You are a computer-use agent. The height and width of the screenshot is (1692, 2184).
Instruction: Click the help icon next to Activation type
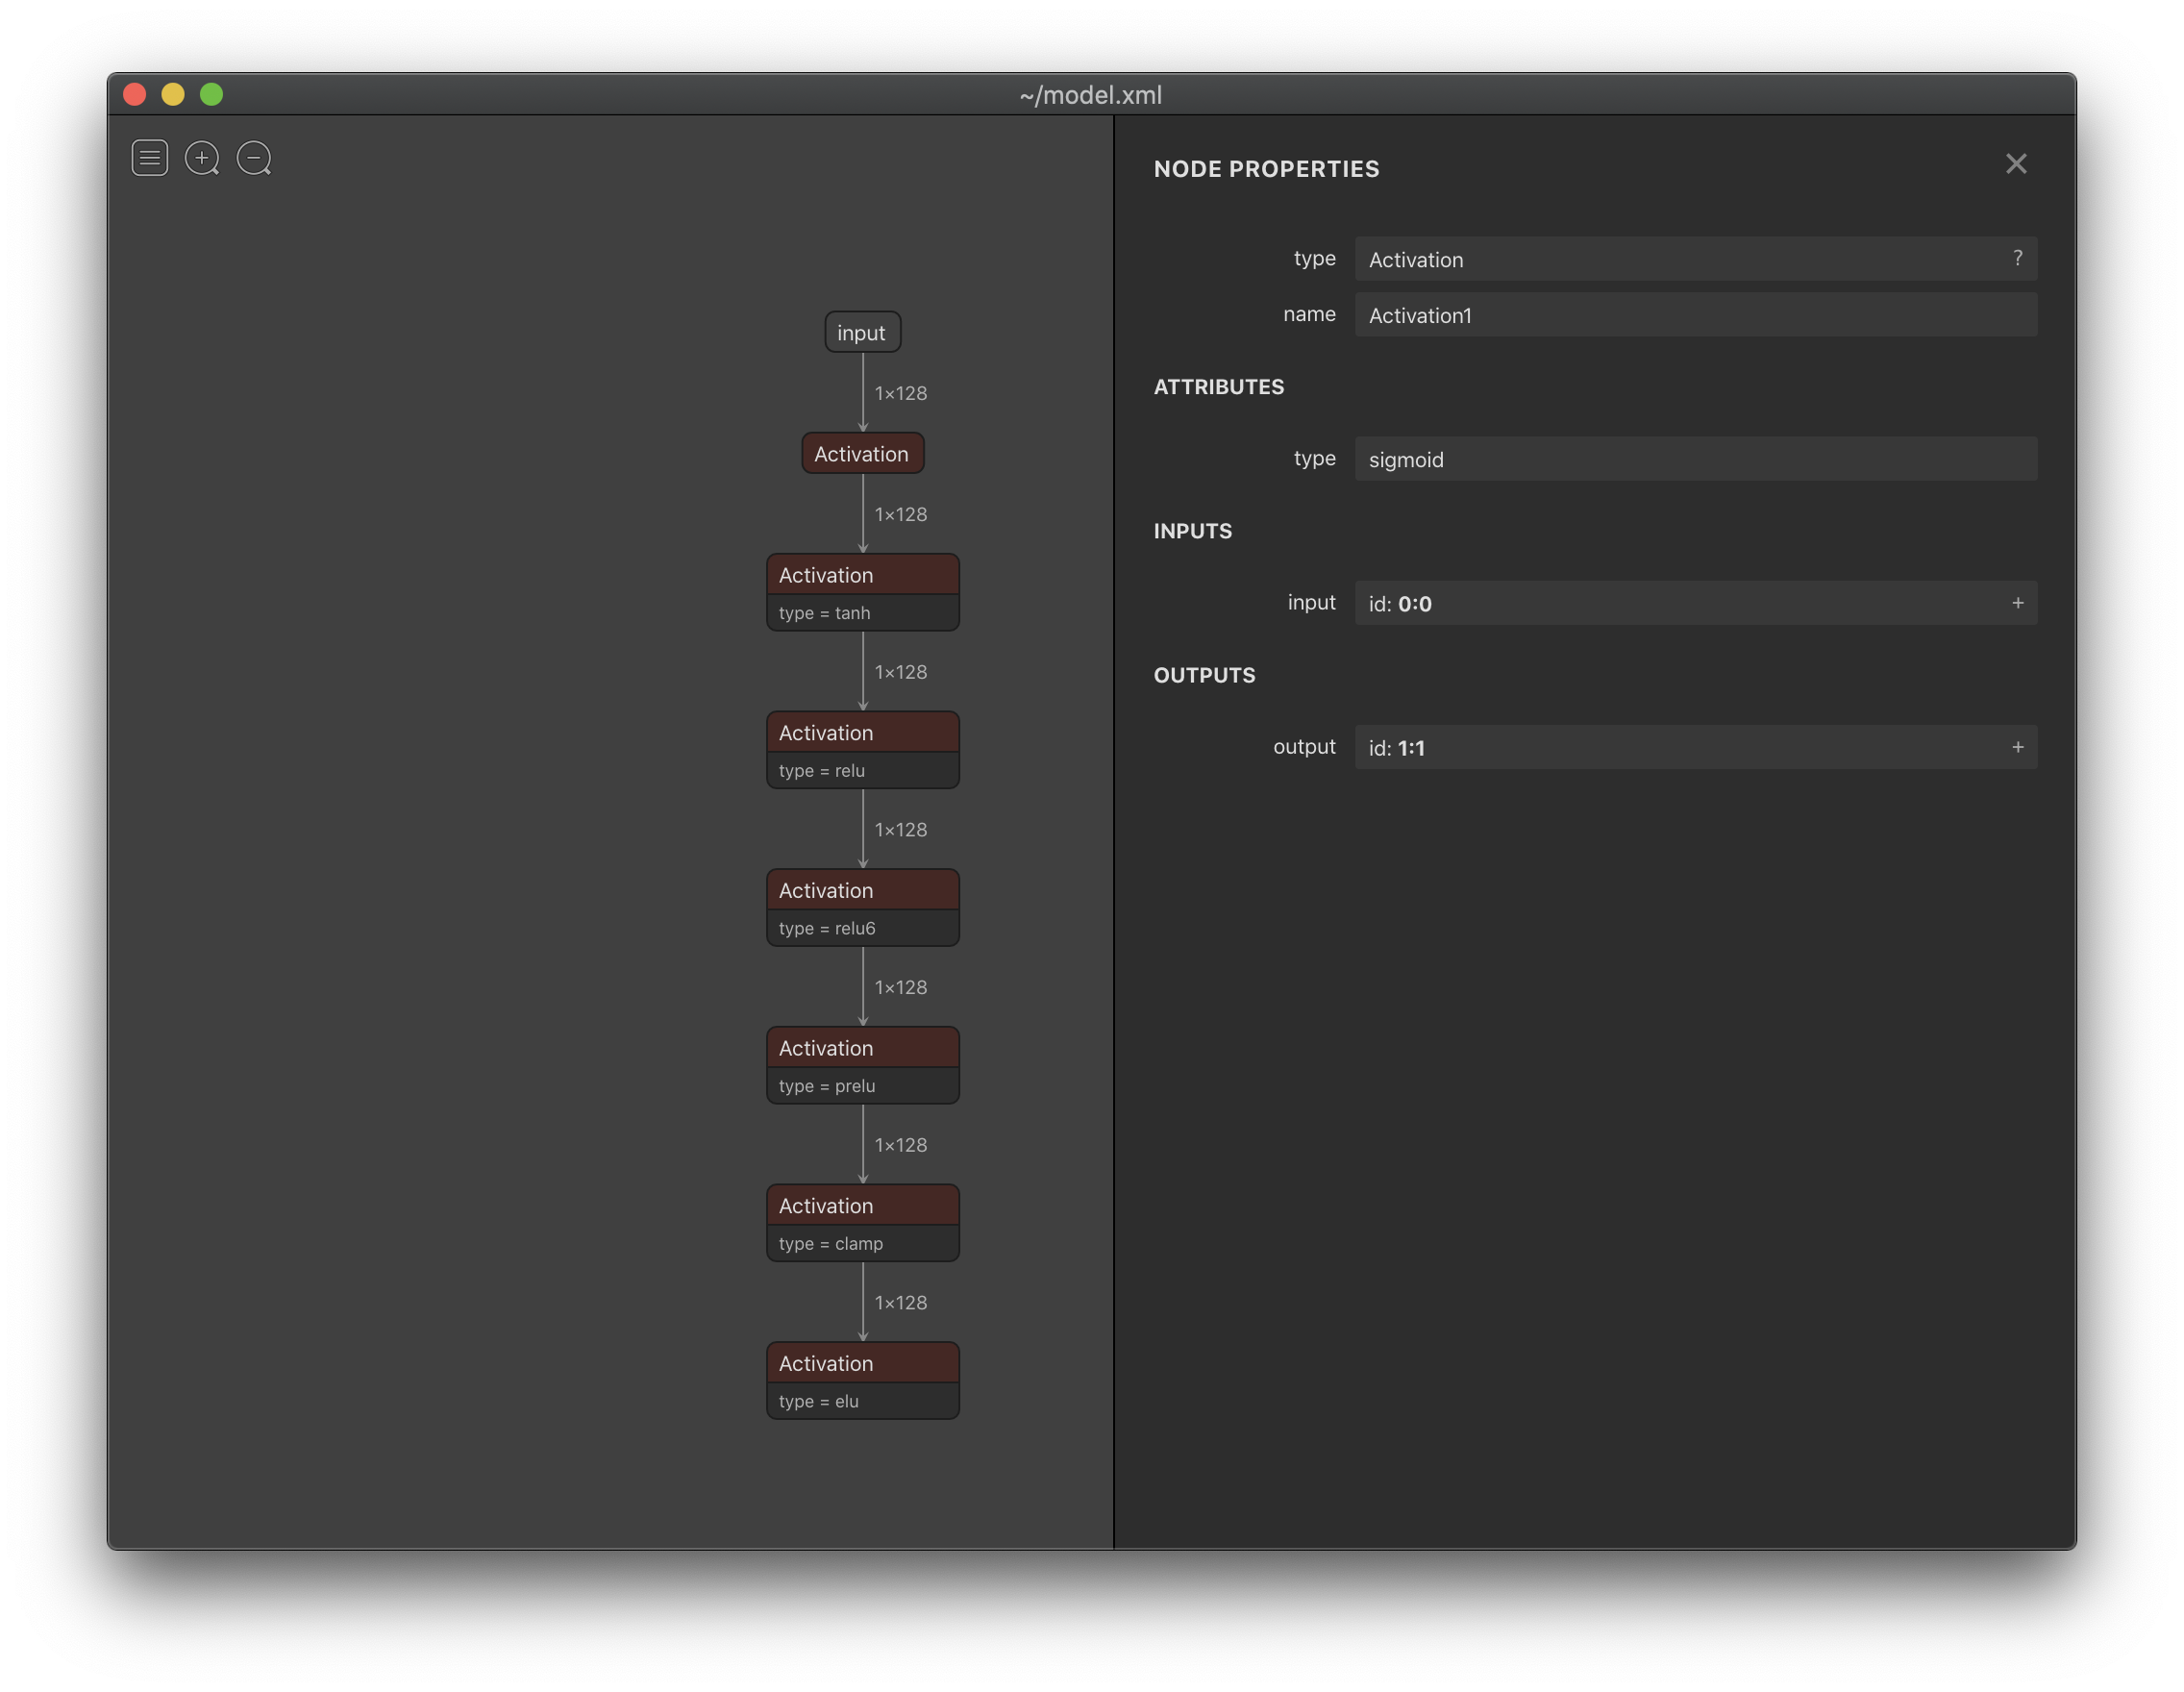click(x=2018, y=258)
